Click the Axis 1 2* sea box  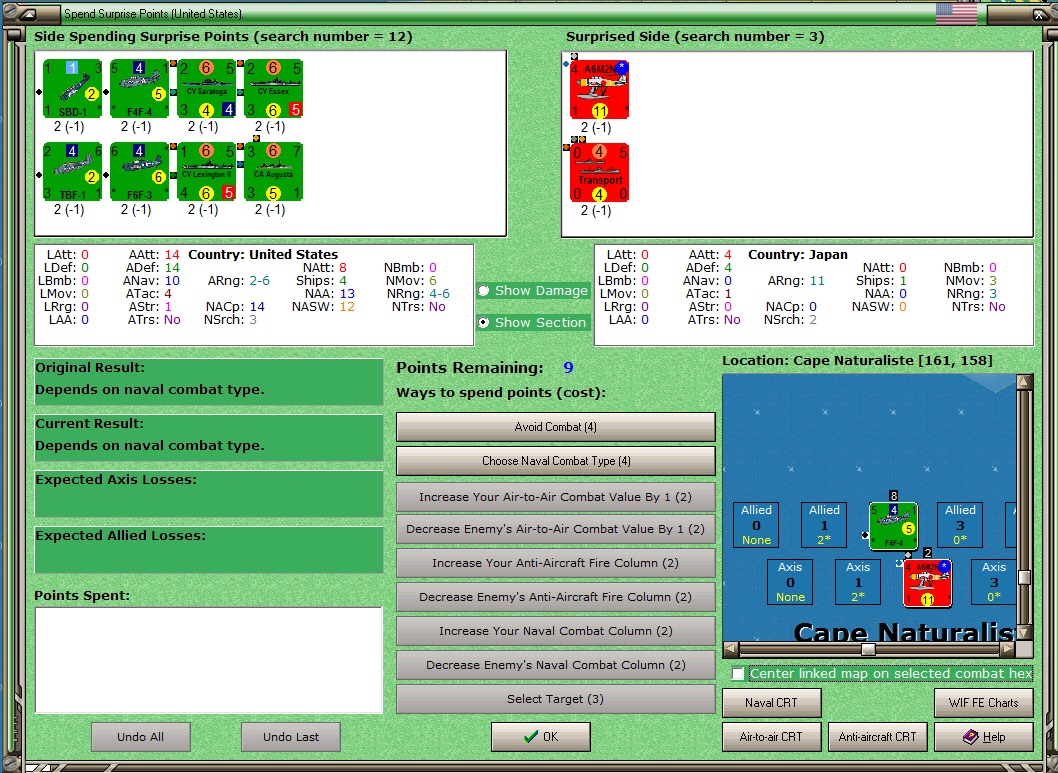[x=858, y=582]
